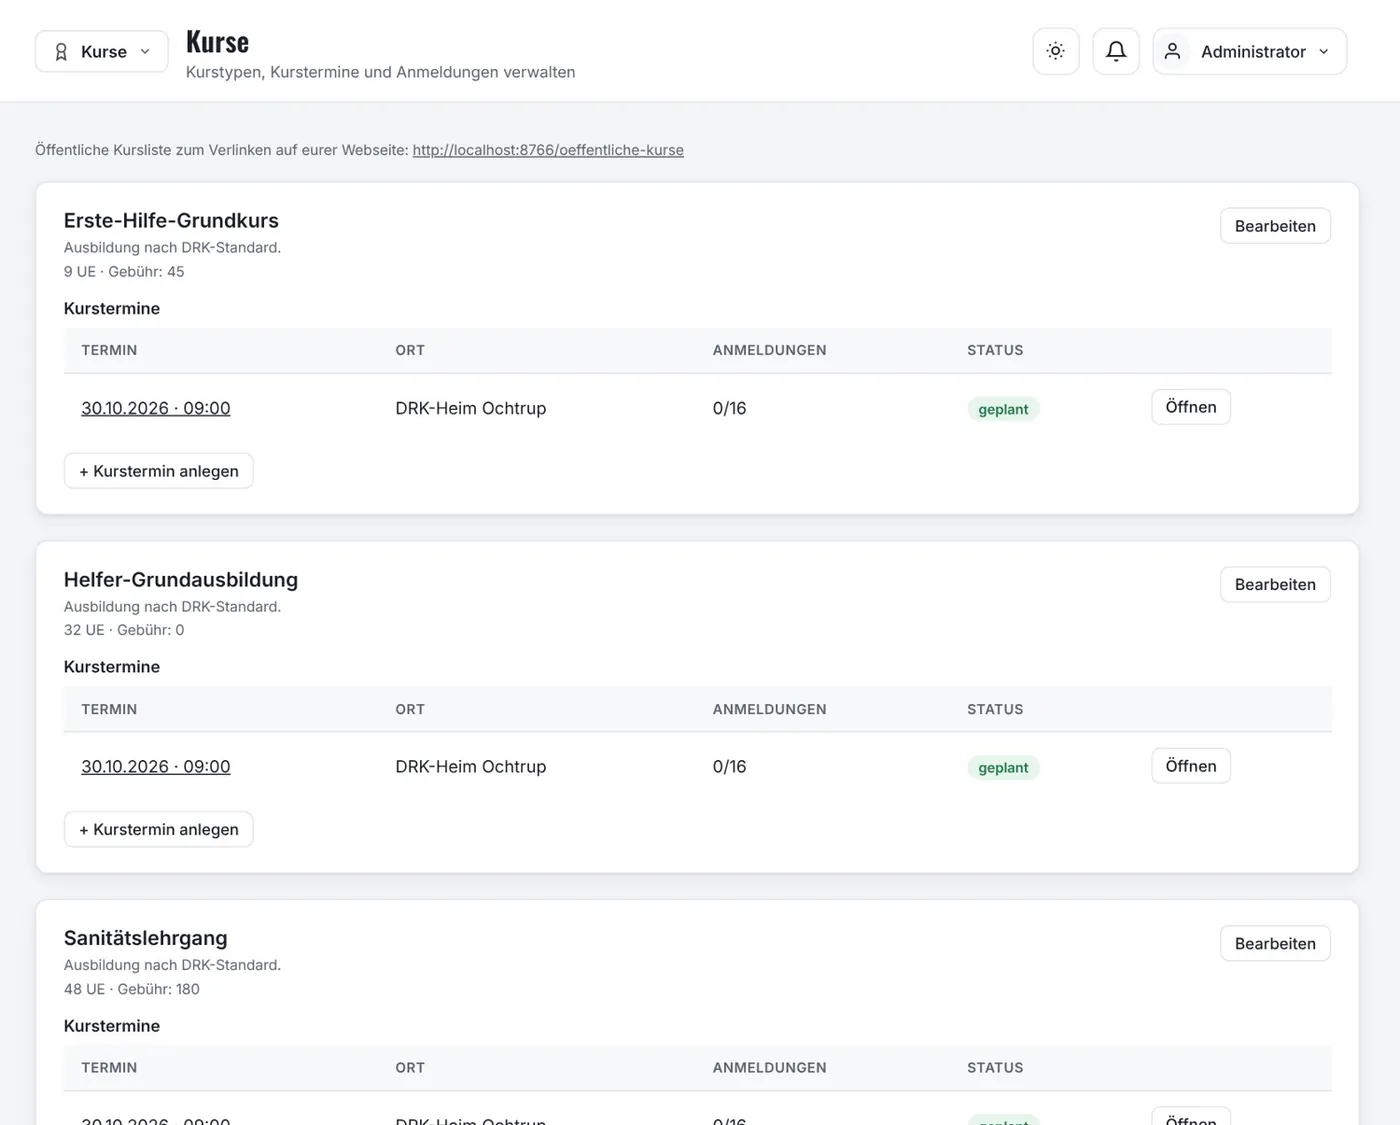1400x1125 pixels.
Task: Select the Sanitätslehrgang heading
Action: [x=146, y=938]
